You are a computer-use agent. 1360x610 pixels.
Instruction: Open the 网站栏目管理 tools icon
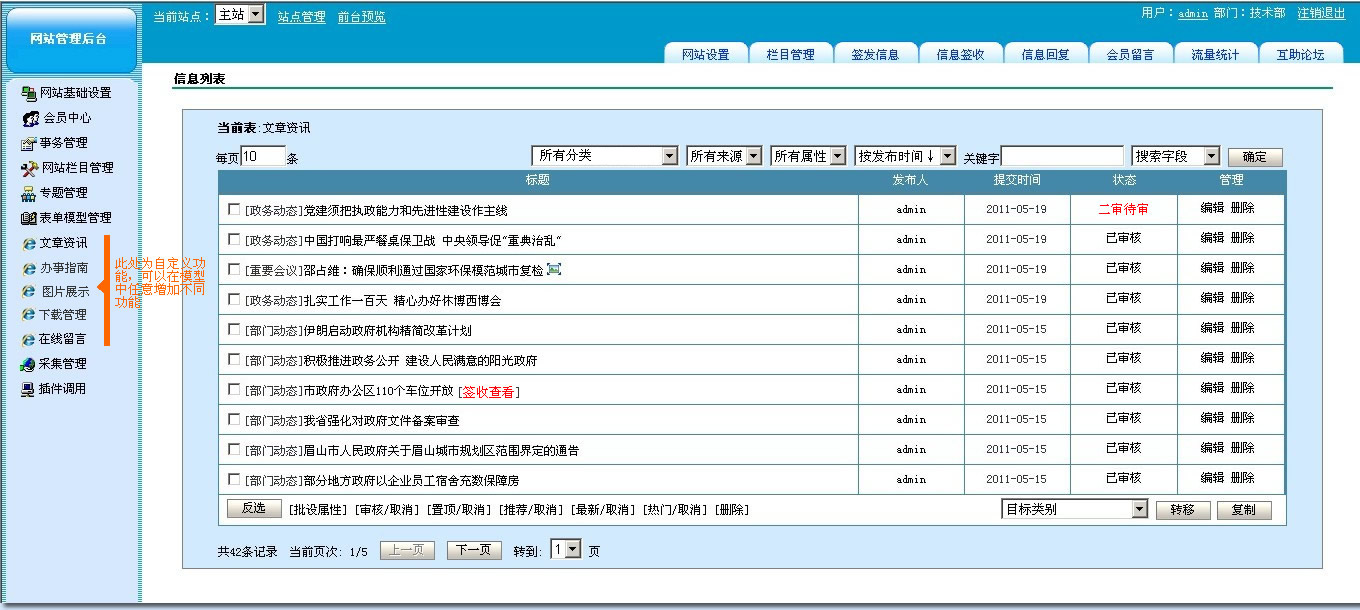pos(28,168)
